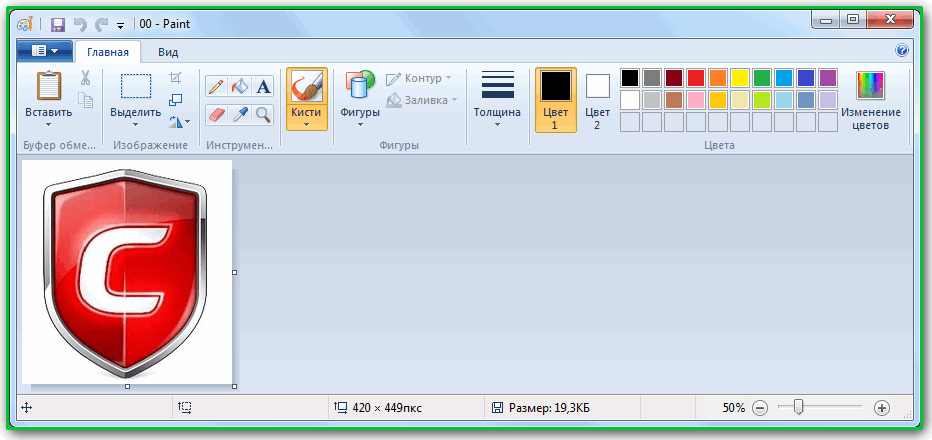Screen dimensions: 932x440
Task: Pick the orange color swatch
Action: (x=718, y=78)
